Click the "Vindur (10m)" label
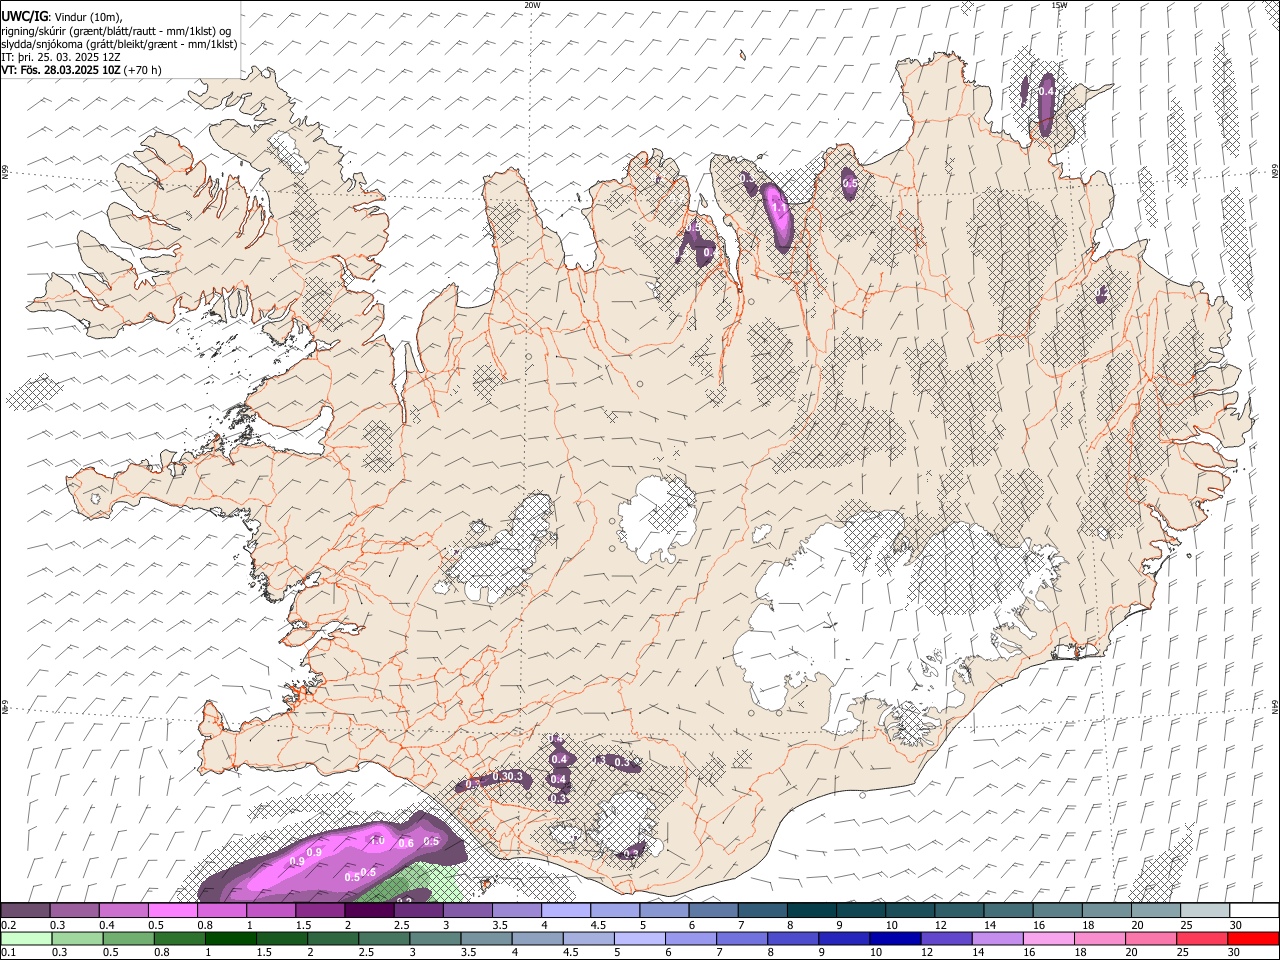The height and width of the screenshot is (960, 1280). click(x=88, y=17)
